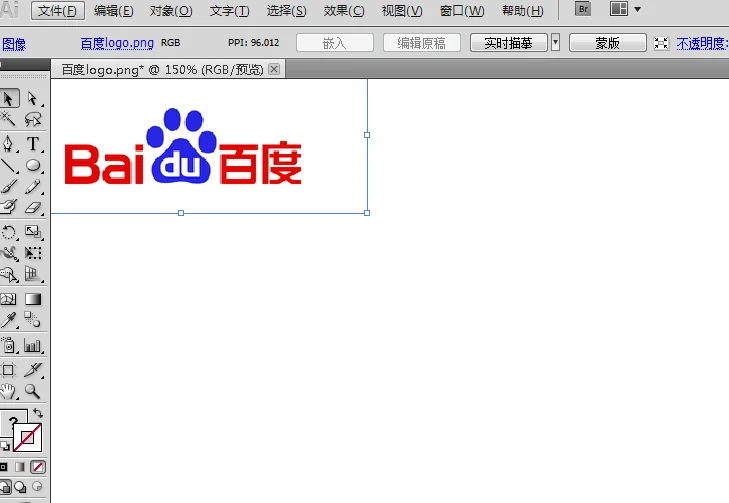Activate the Type (T) tool
This screenshot has width=729, height=503.
tap(33, 144)
